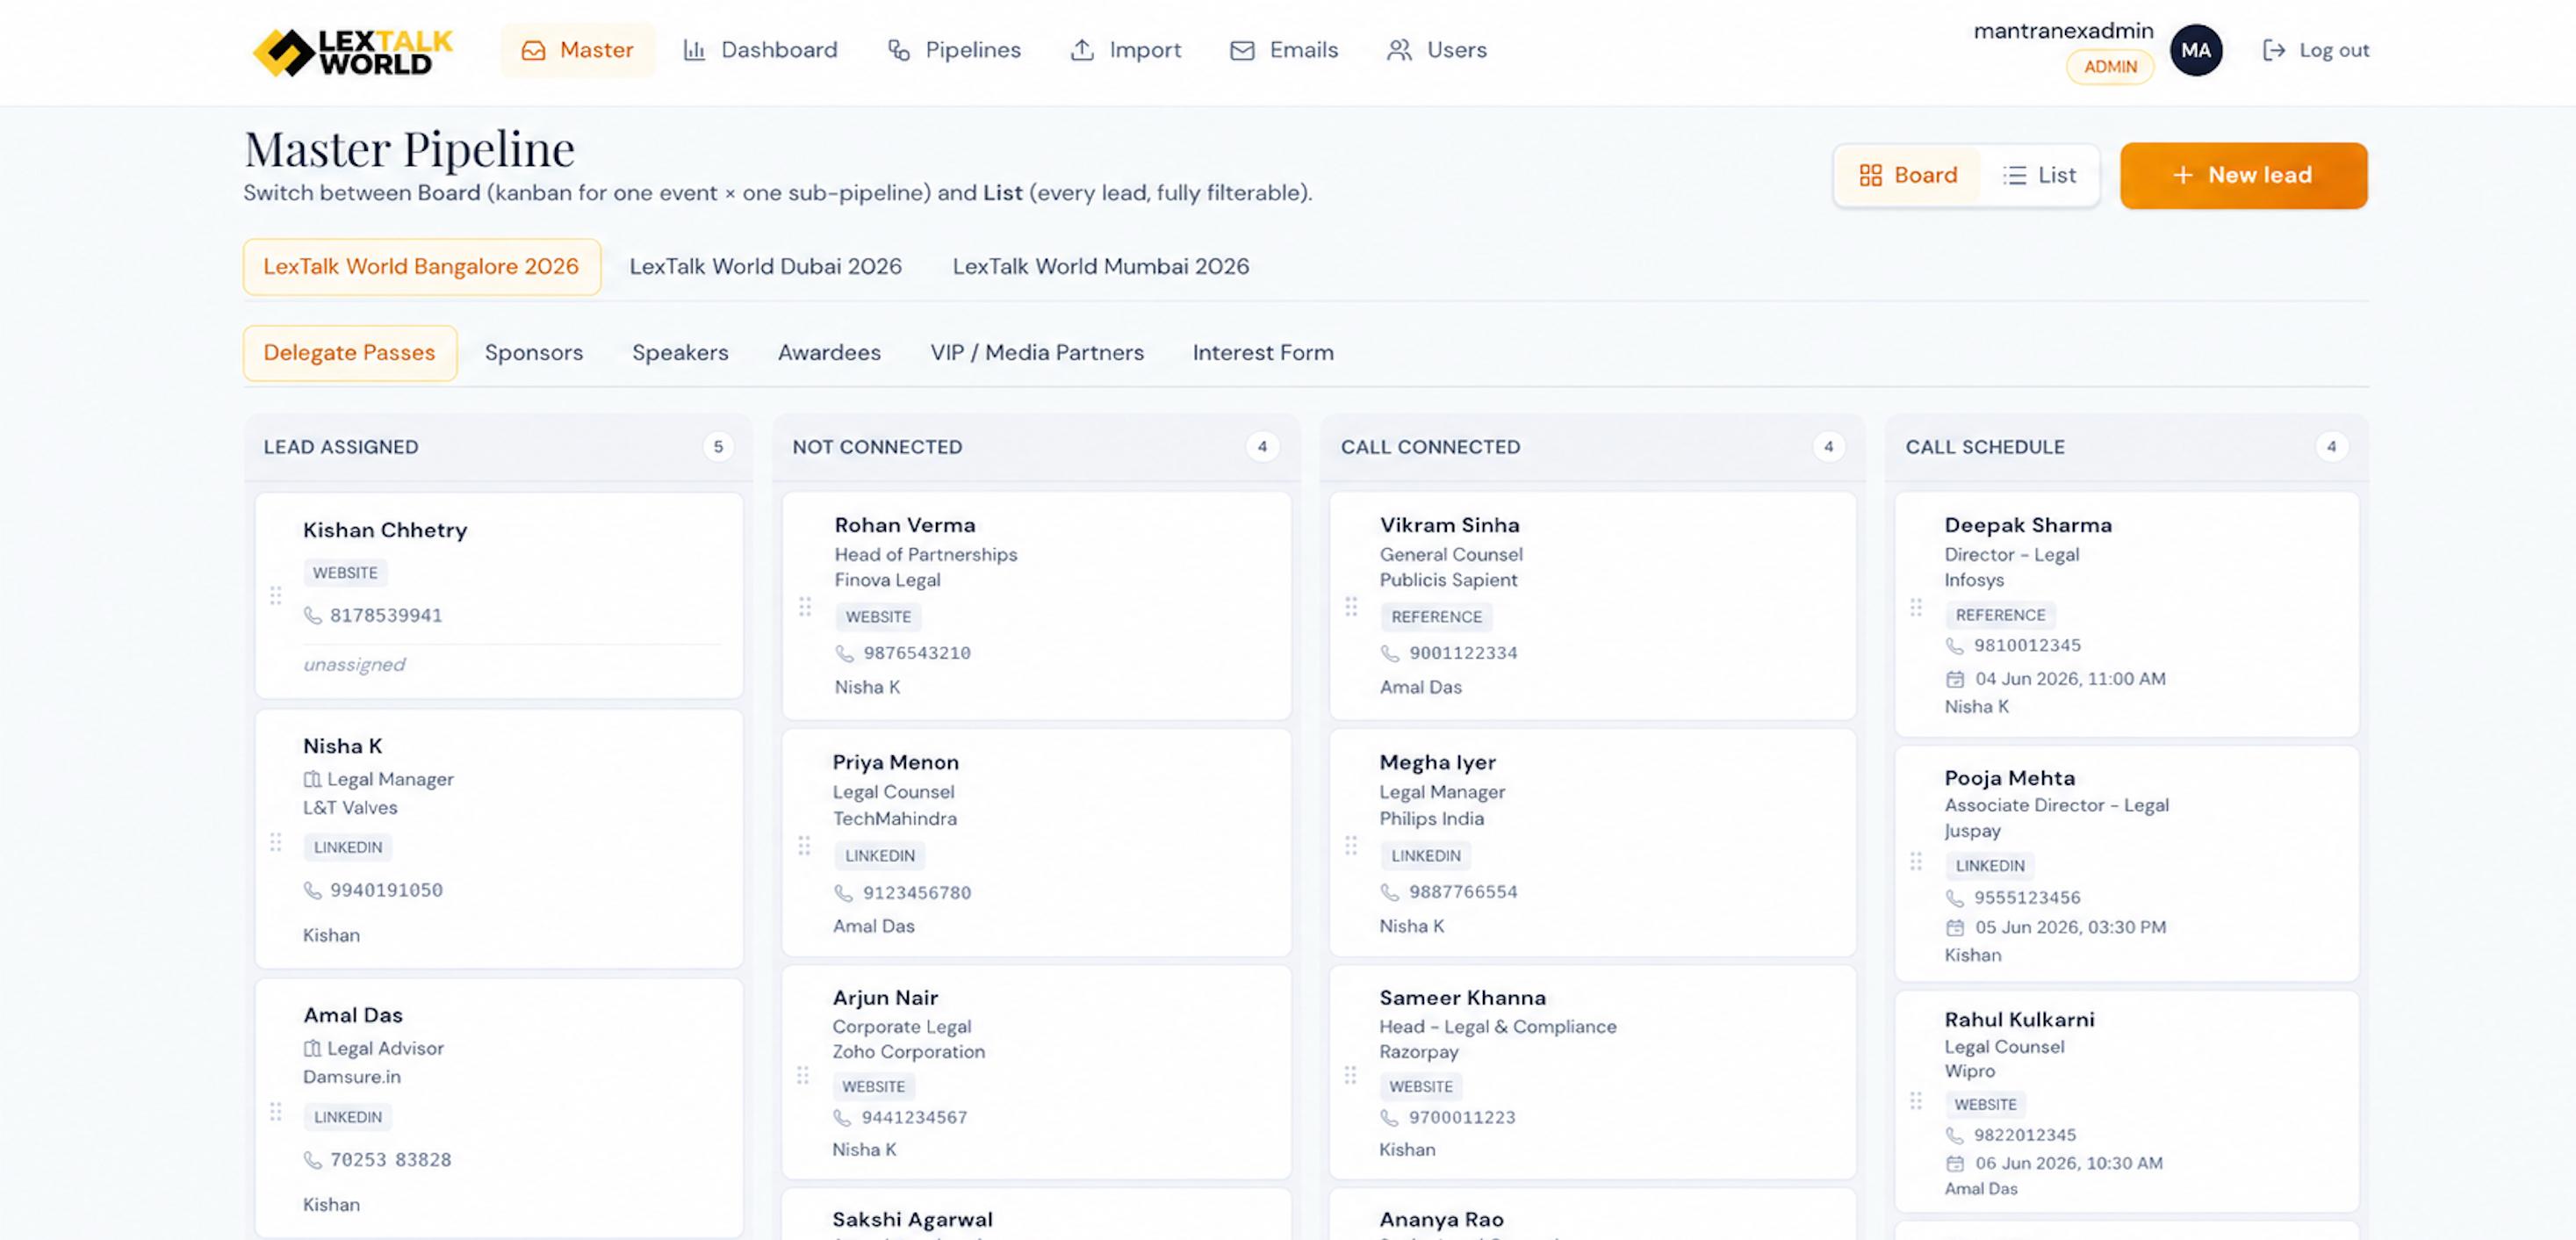The height and width of the screenshot is (1240, 2576).
Task: Open Rohan Verma lead name
Action: click(x=905, y=525)
